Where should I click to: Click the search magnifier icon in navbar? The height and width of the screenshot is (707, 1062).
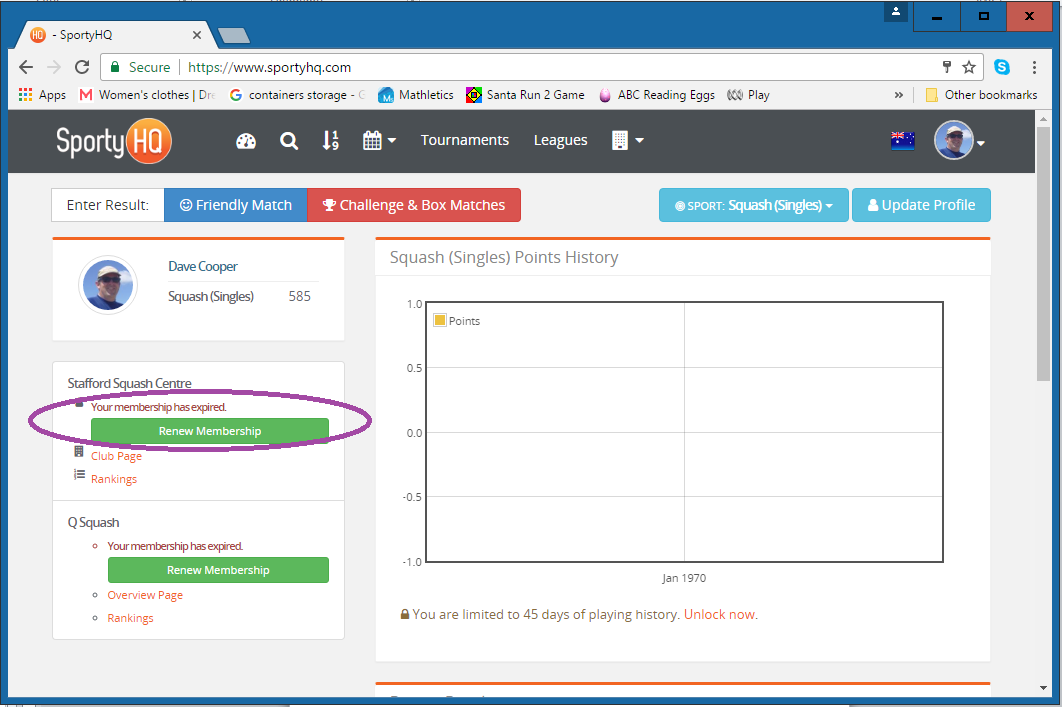point(289,141)
